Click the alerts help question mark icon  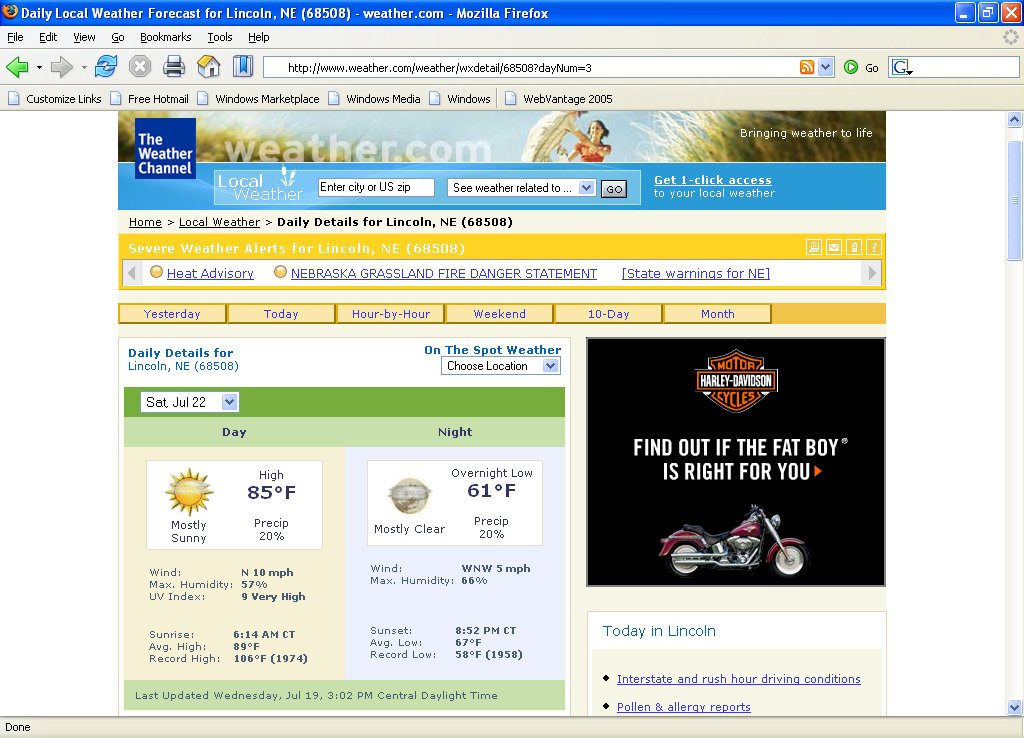coord(874,248)
